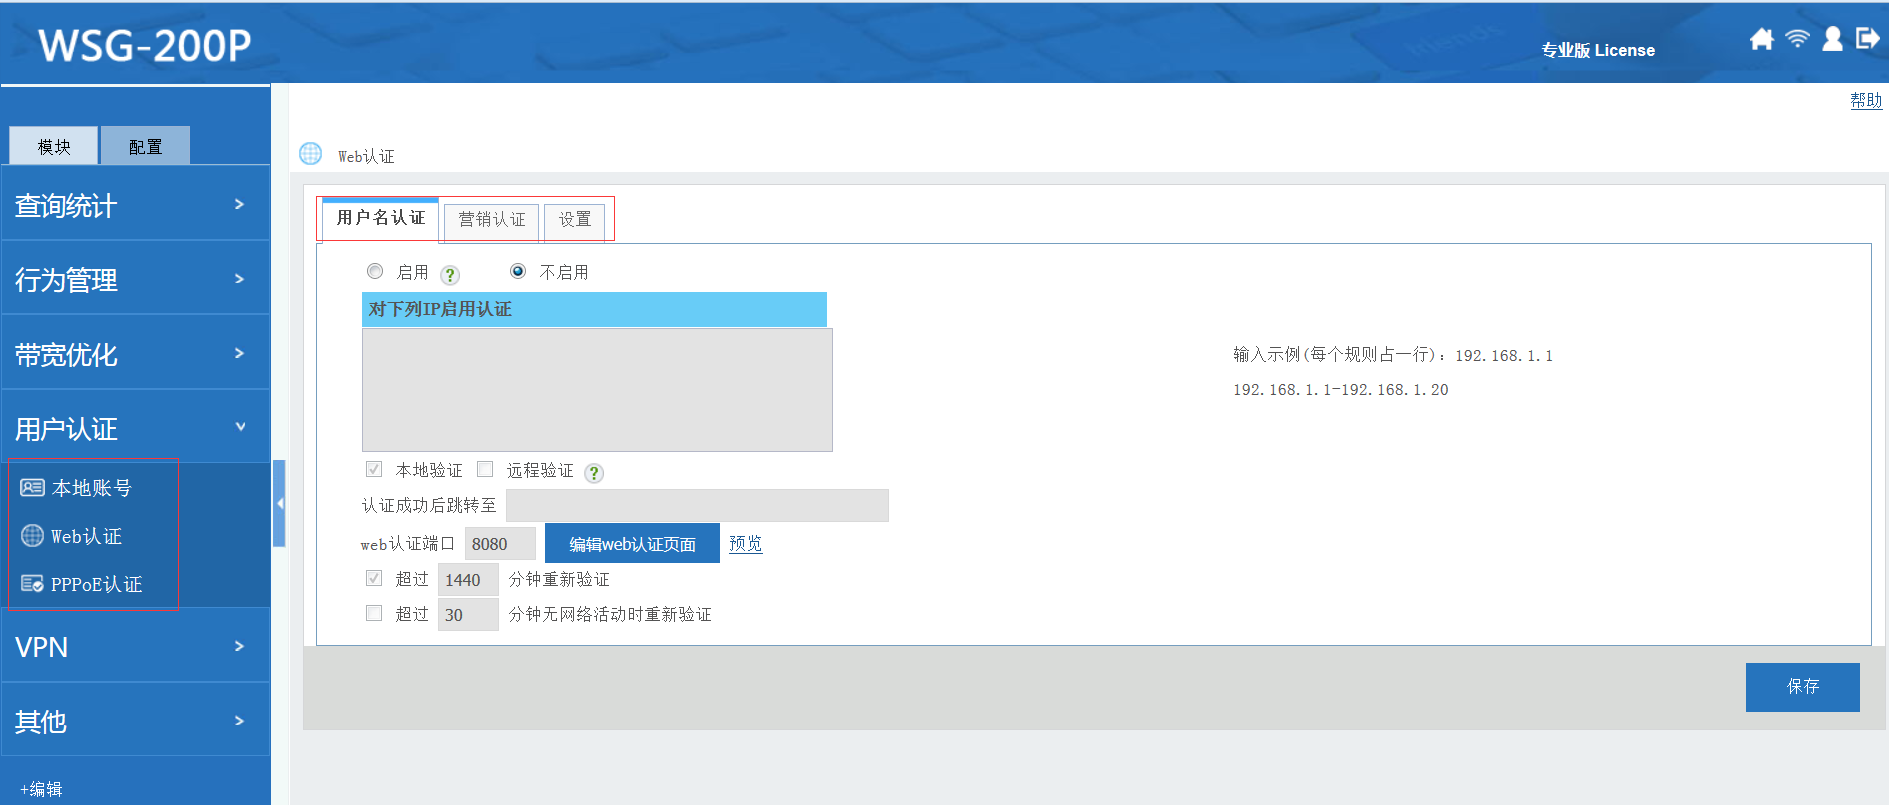Open the user profile icon in header

(x=1832, y=39)
